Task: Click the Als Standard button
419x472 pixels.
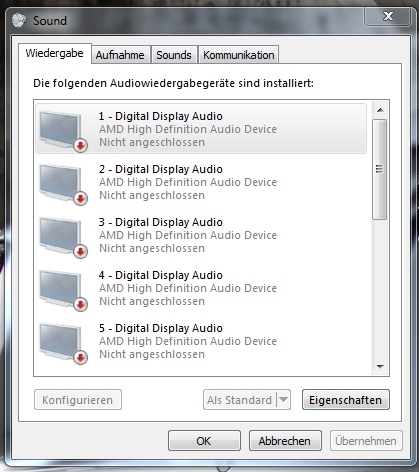Action: click(240, 400)
